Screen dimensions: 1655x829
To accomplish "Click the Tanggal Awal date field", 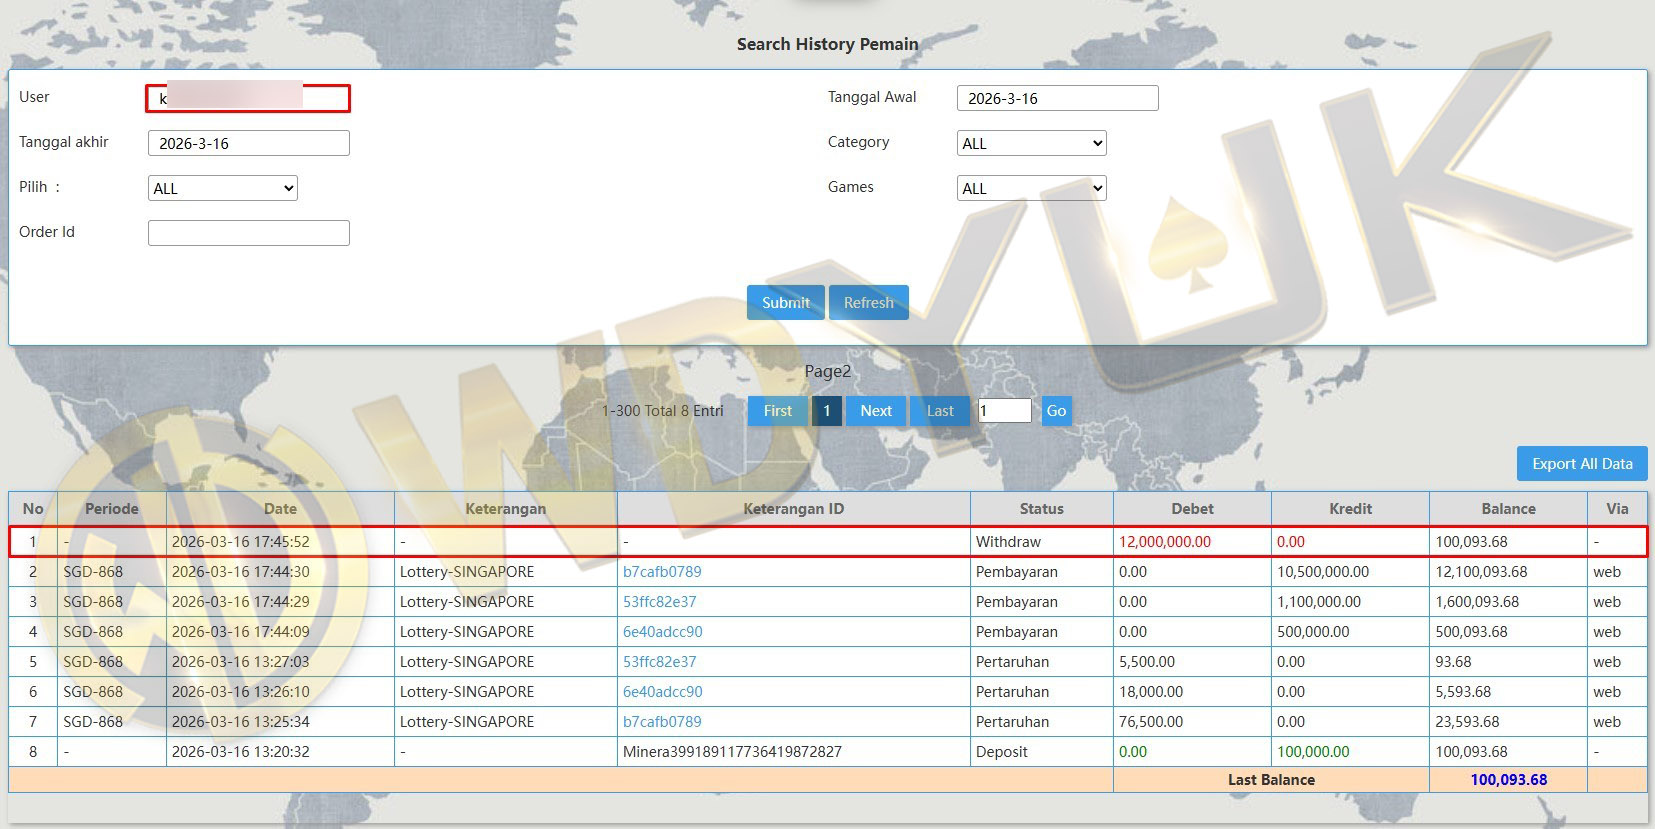I will (x=1057, y=98).
